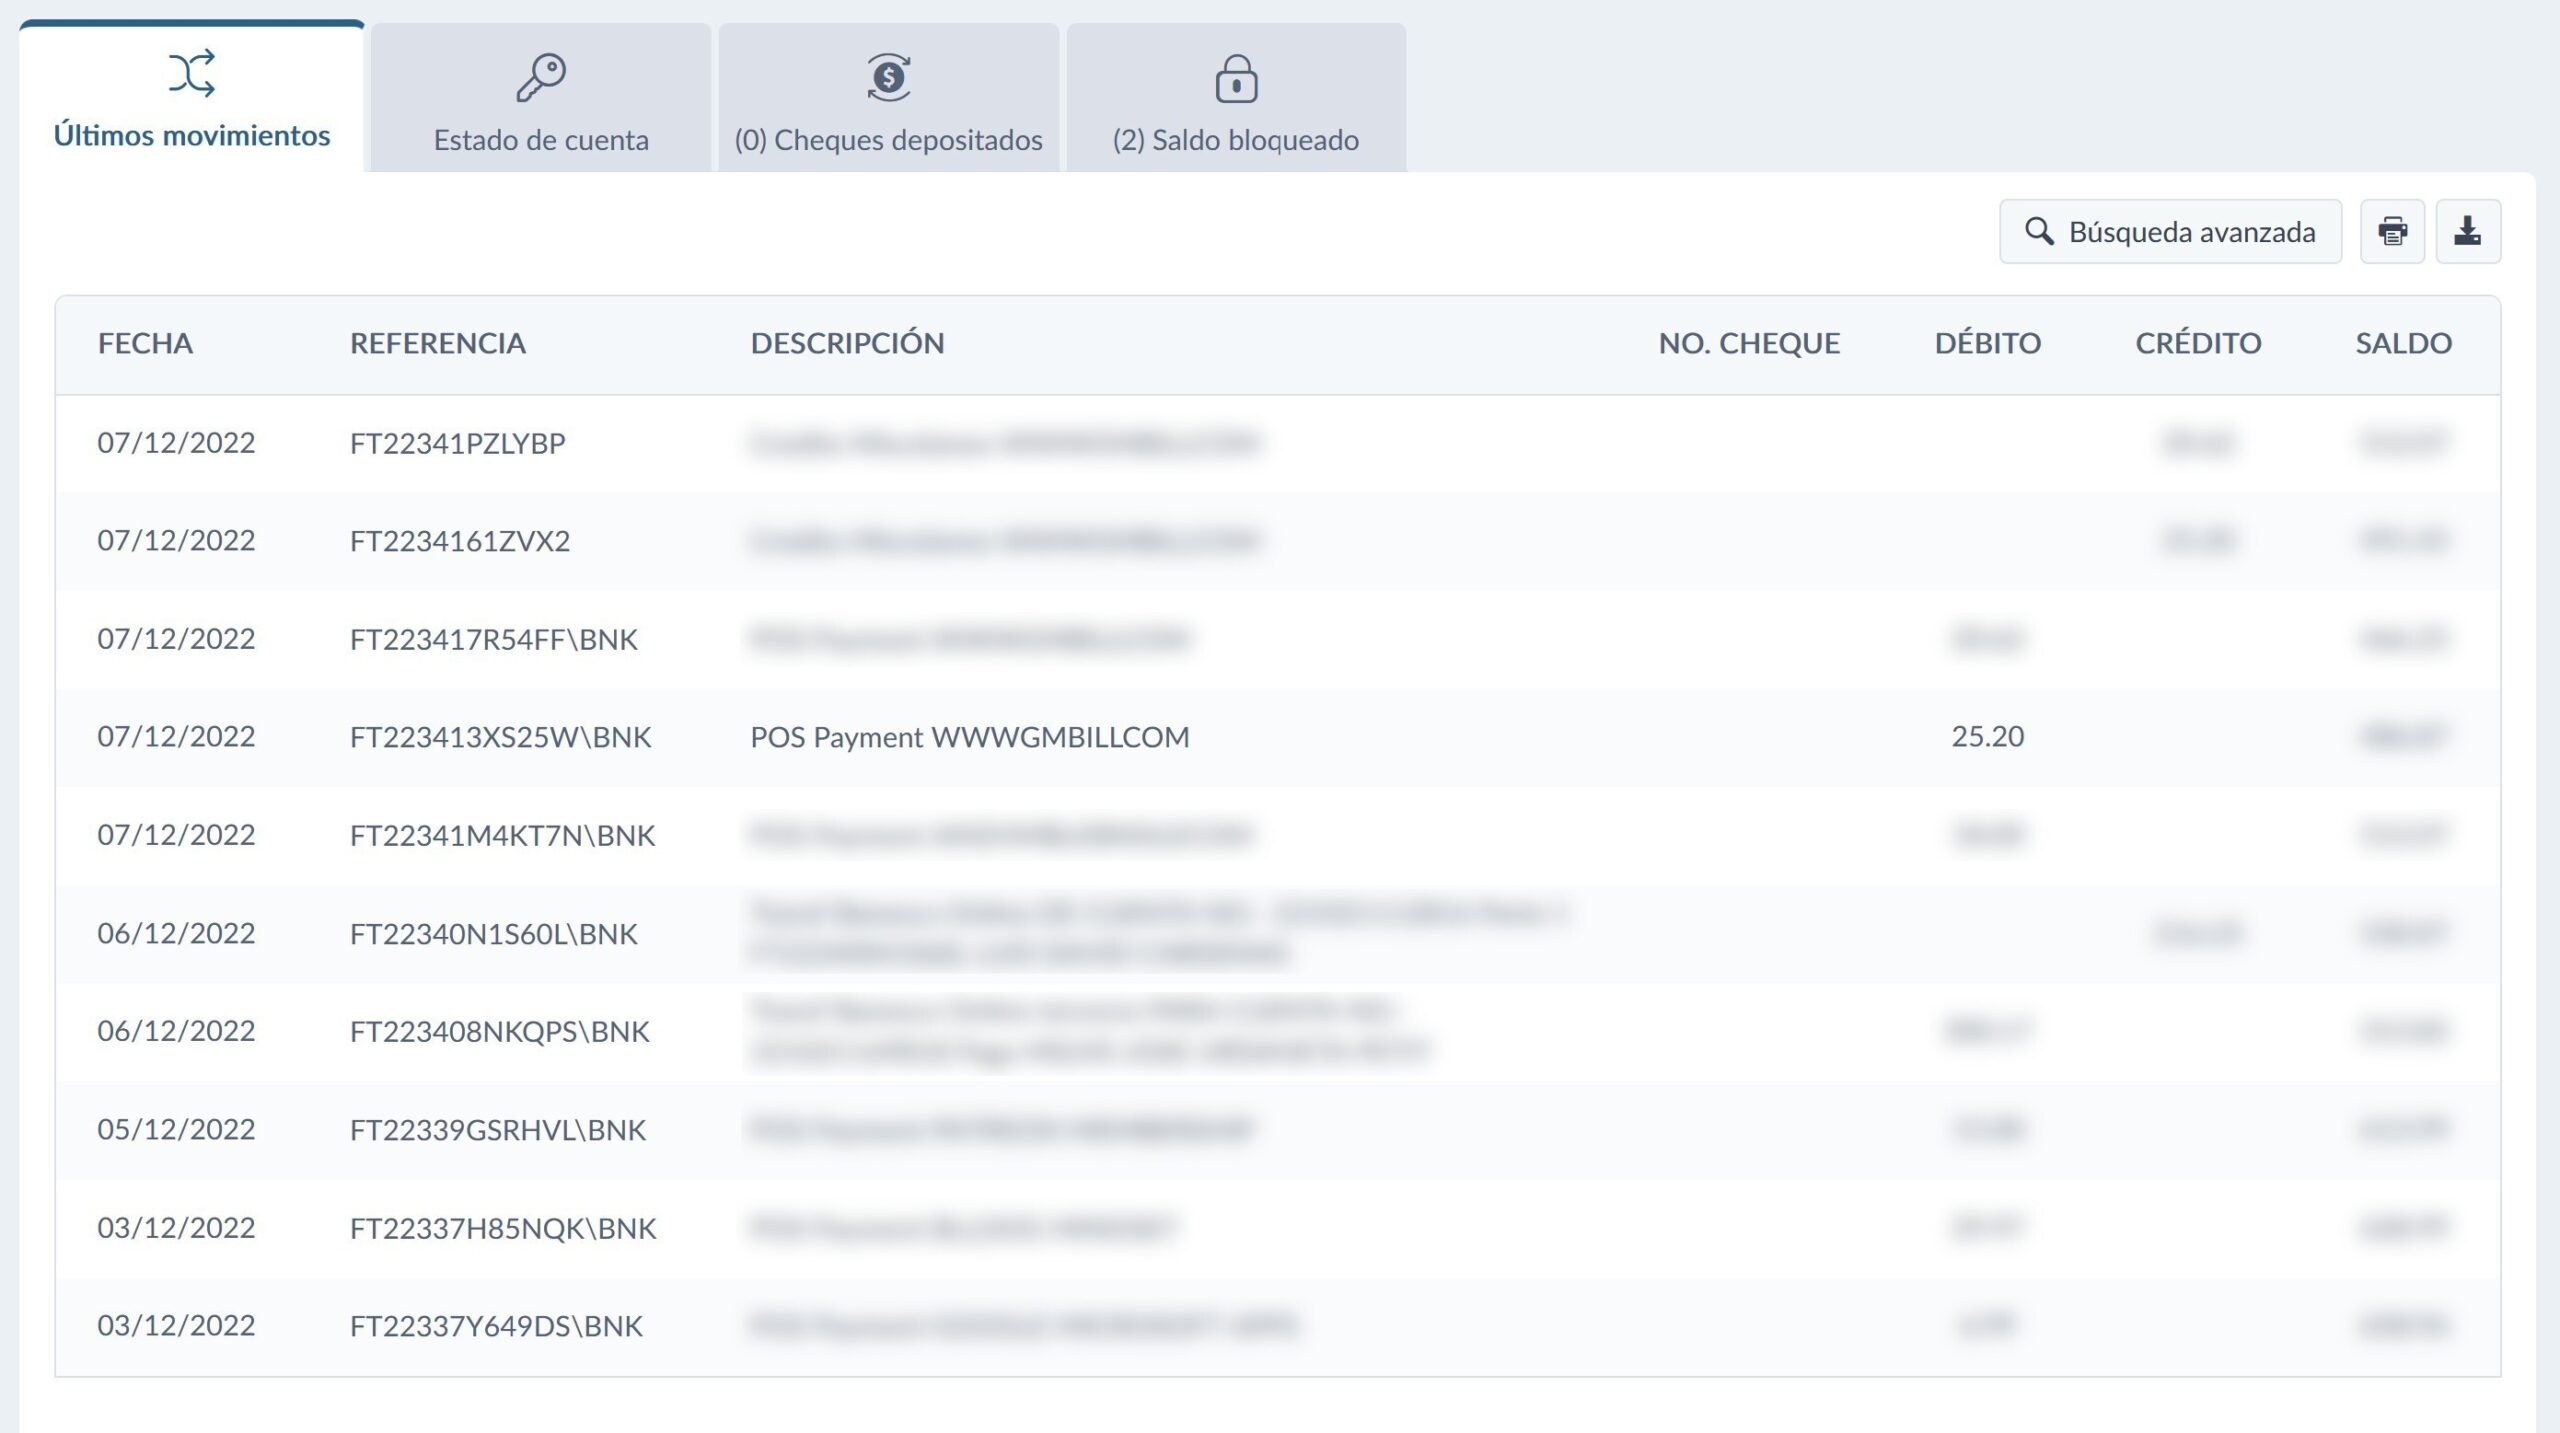Image resolution: width=2560 pixels, height=1433 pixels.
Task: Click the magnifying glass search icon
Action: (2039, 231)
